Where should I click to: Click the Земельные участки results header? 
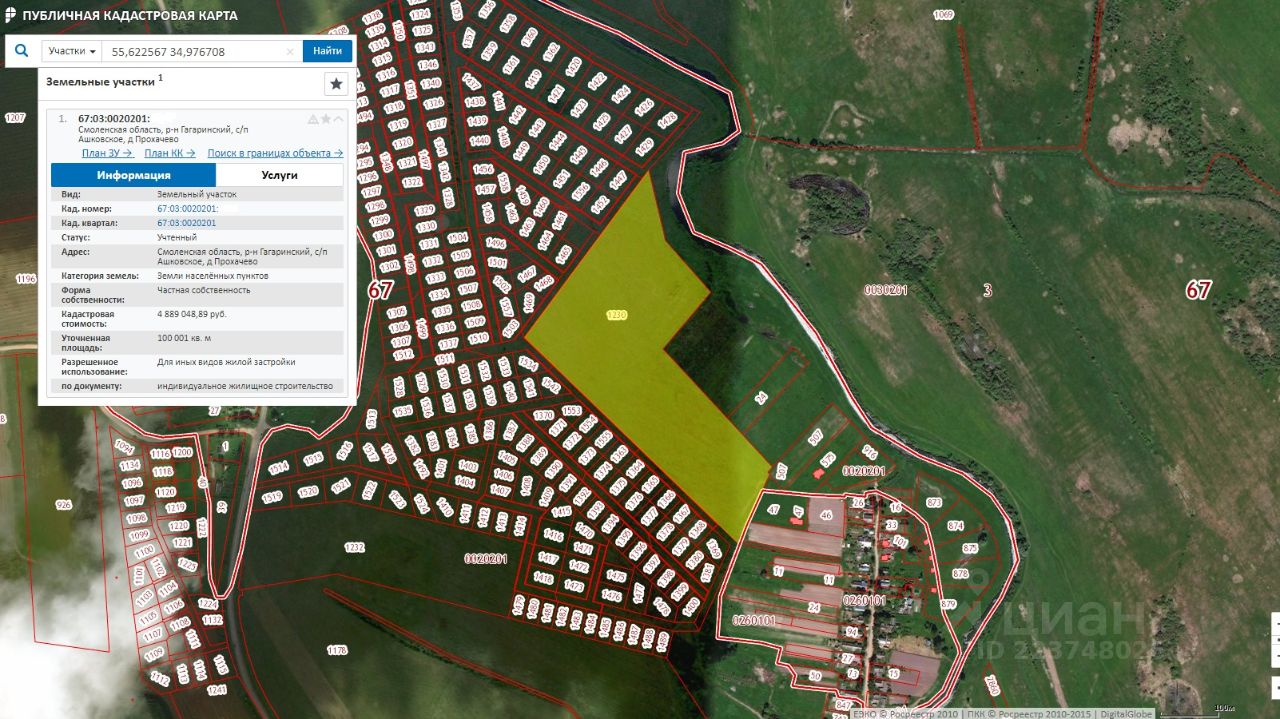point(100,82)
